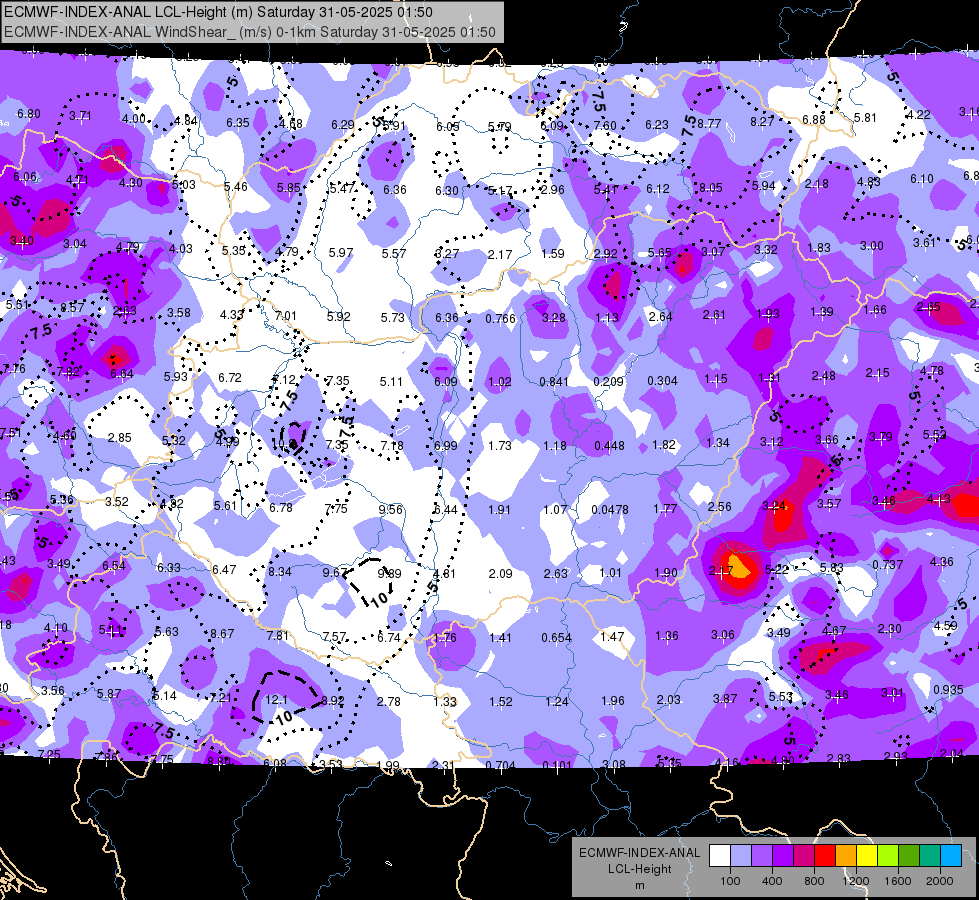This screenshot has width=979, height=900.
Task: Click the wind shear value 0.0478
Action: (x=610, y=510)
